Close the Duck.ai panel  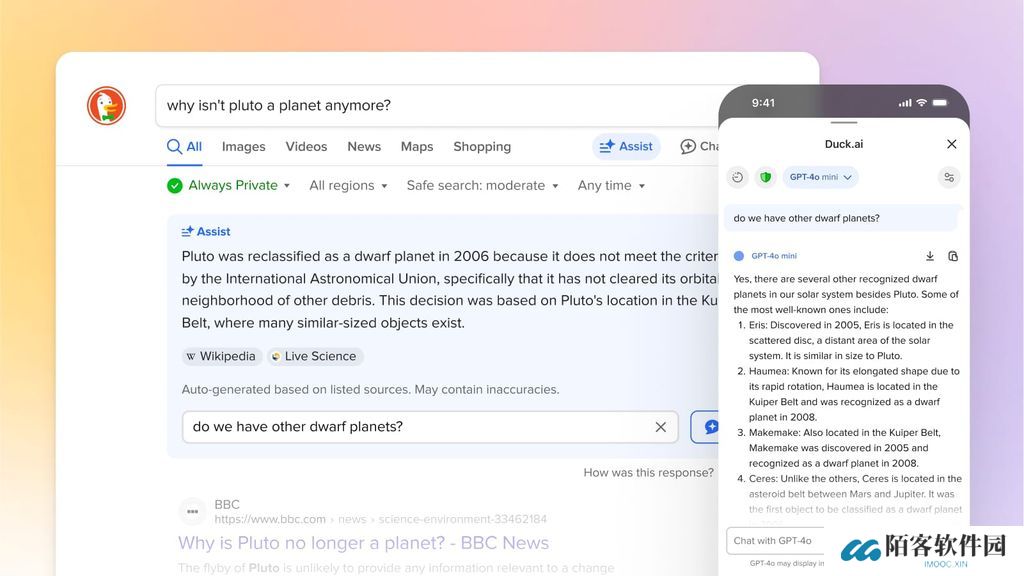951,144
